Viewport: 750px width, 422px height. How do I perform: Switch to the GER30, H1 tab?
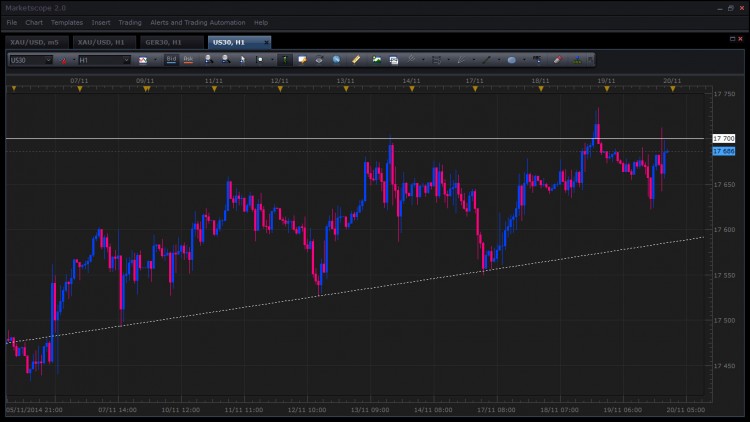tap(163, 42)
